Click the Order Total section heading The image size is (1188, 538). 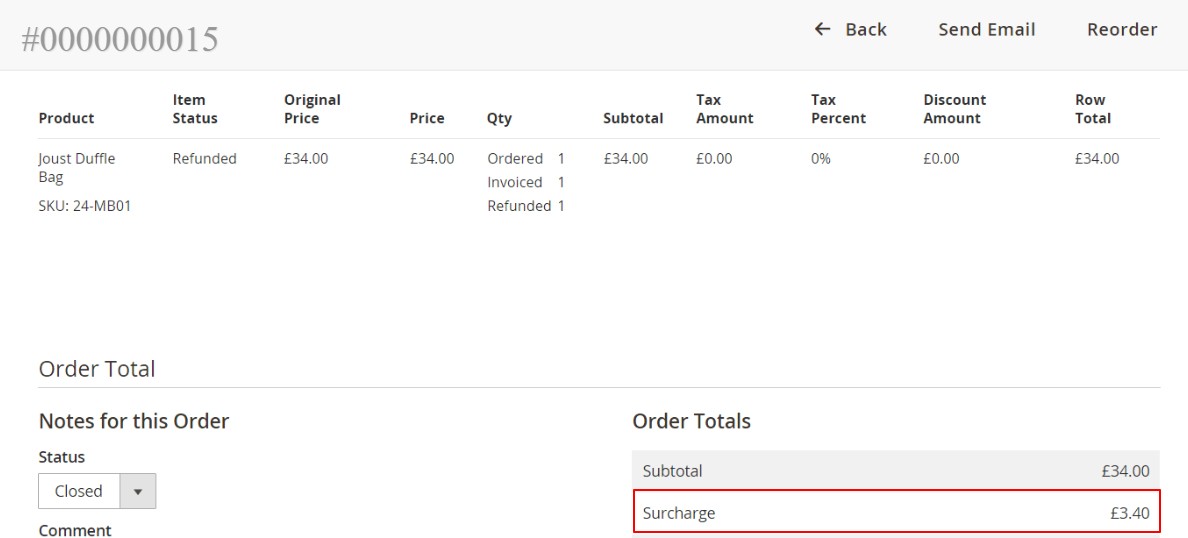[97, 369]
